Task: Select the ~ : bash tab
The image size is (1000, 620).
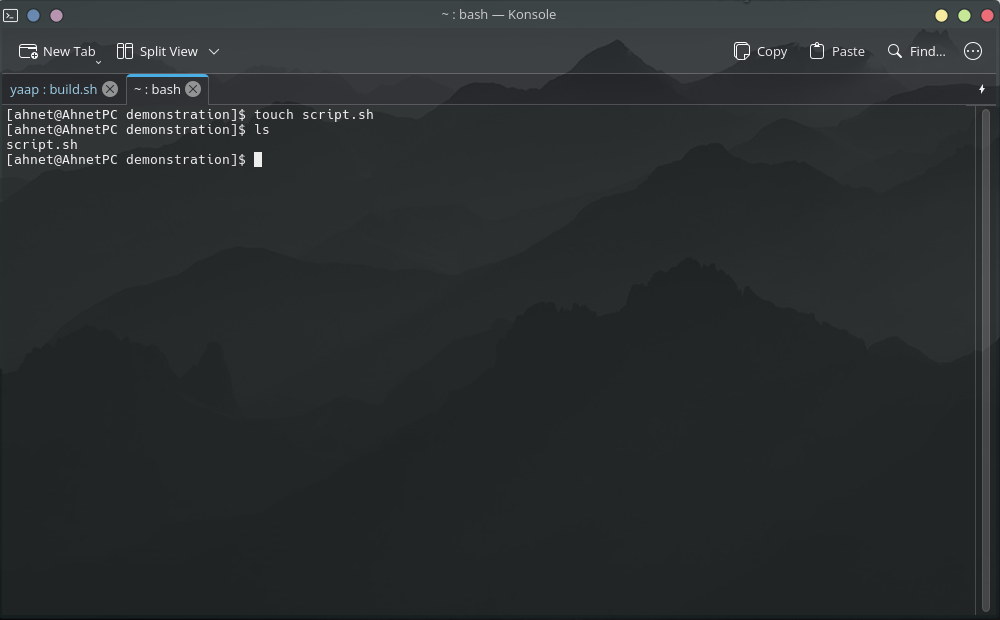Action: pos(158,89)
